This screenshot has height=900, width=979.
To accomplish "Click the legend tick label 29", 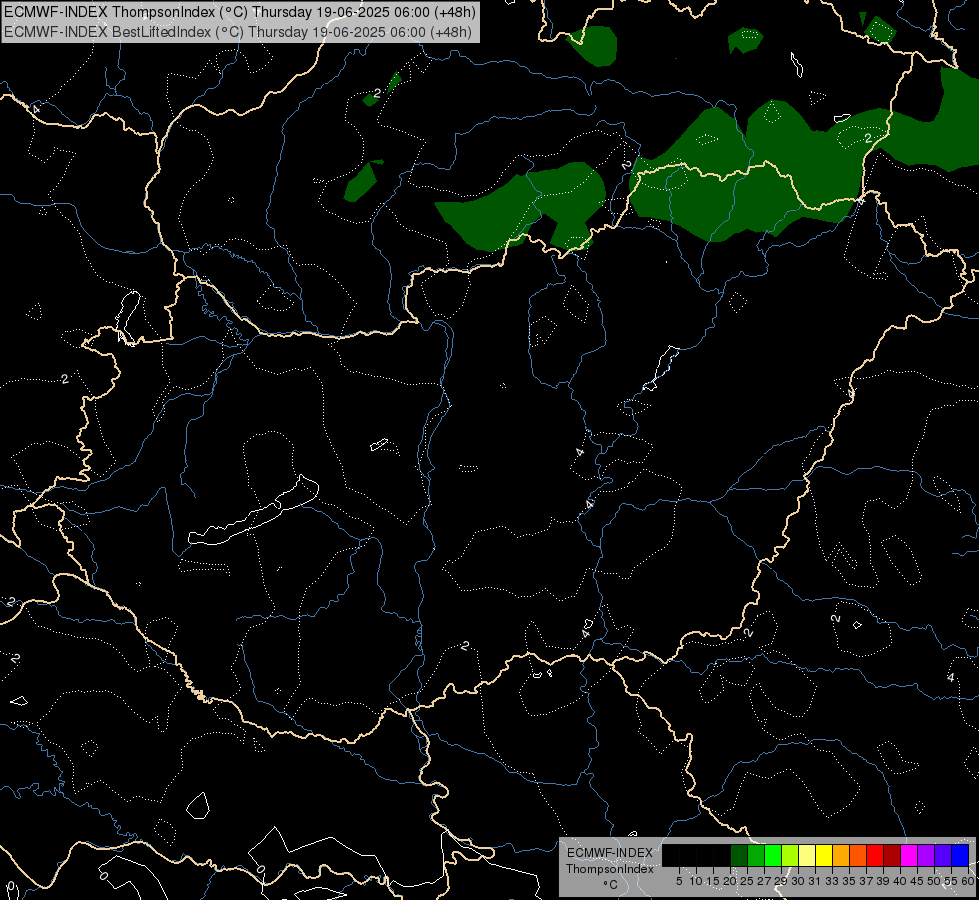I will [x=782, y=881].
